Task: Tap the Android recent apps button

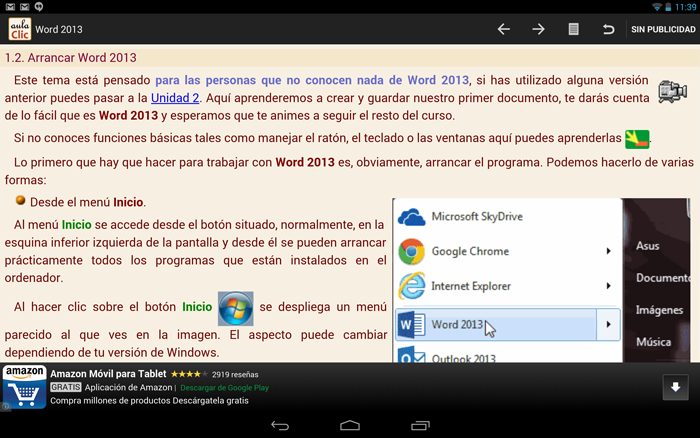Action: (x=420, y=426)
